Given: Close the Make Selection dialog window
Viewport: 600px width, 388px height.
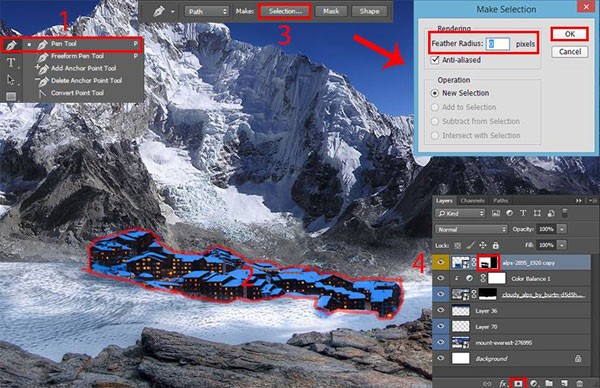Looking at the screenshot, I should tap(587, 7).
